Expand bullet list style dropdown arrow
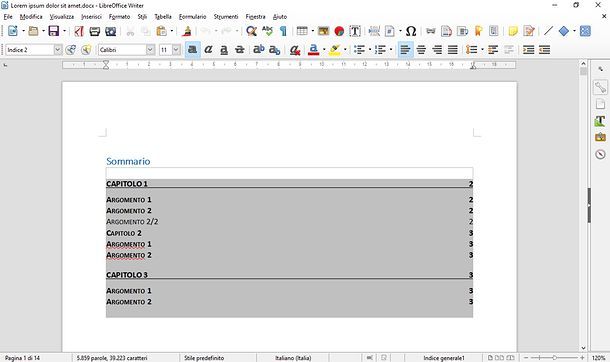Image resolution: width=610 pixels, height=362 pixels. pyautogui.click(x=370, y=50)
